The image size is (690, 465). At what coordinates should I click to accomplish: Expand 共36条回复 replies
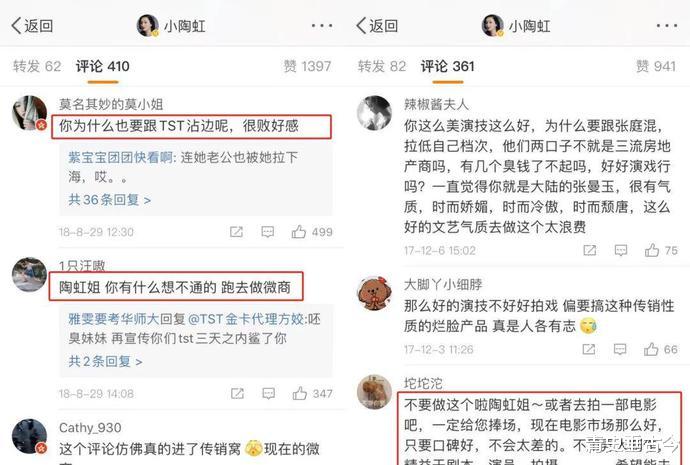(110, 200)
